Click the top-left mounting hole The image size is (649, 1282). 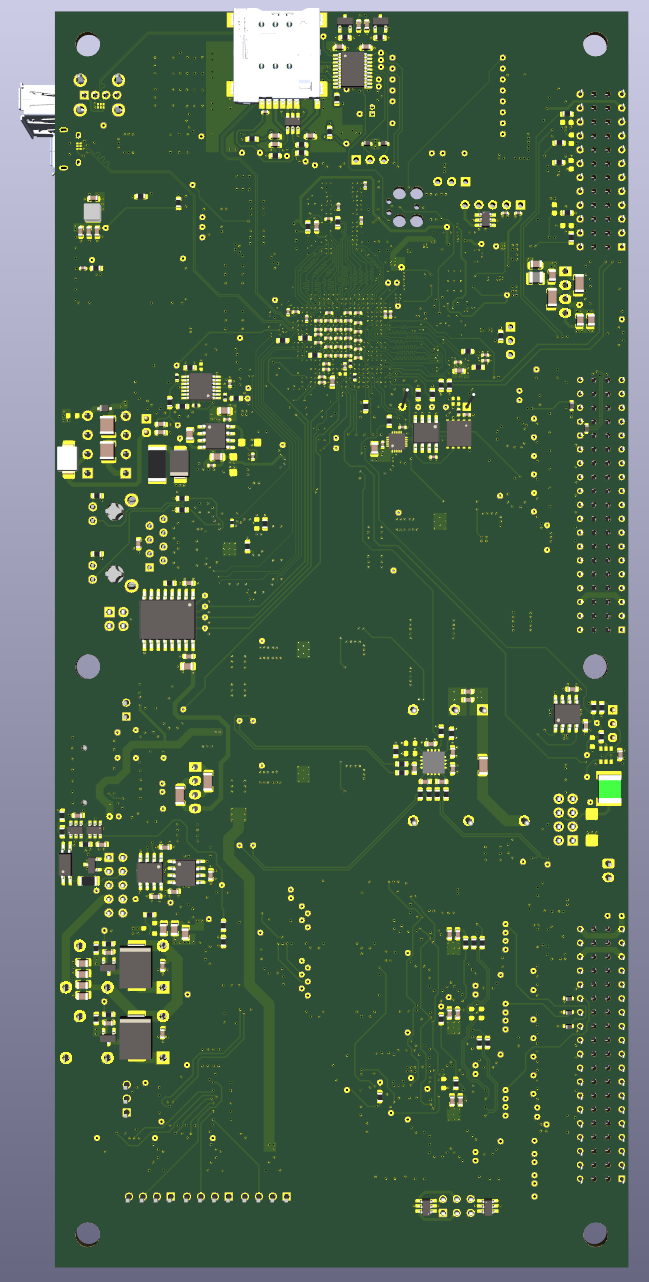point(88,45)
